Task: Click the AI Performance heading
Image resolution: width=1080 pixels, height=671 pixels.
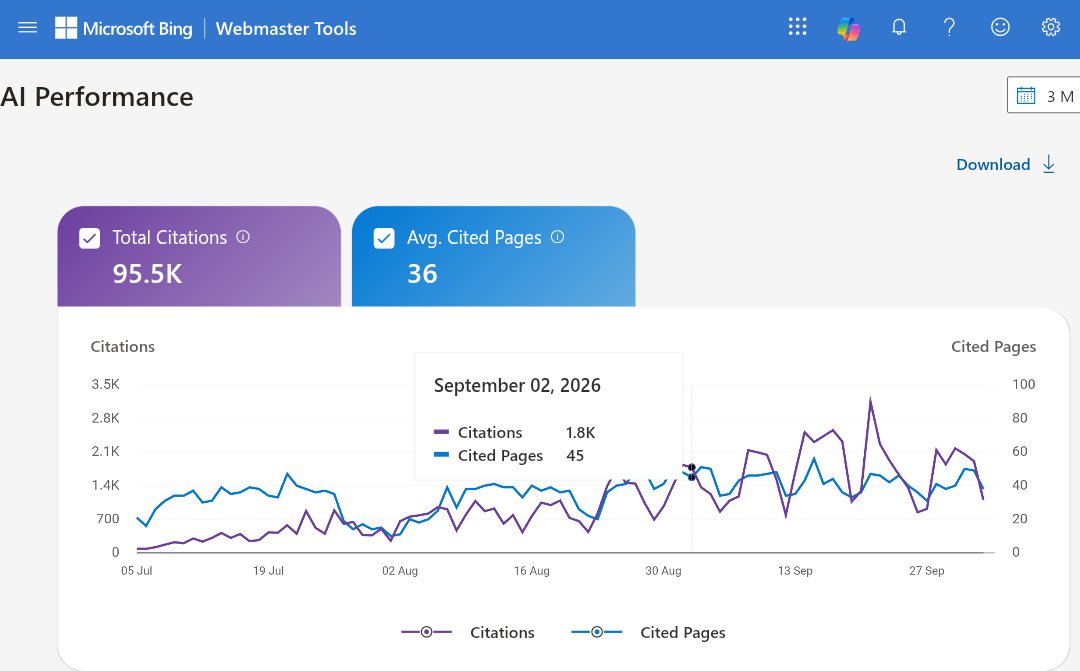Action: 96,96
